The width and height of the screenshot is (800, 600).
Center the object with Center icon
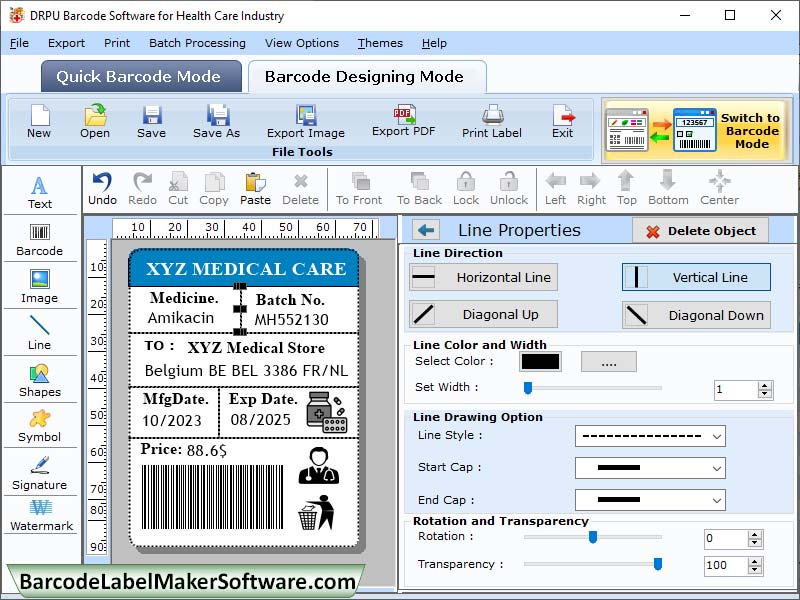(x=719, y=189)
